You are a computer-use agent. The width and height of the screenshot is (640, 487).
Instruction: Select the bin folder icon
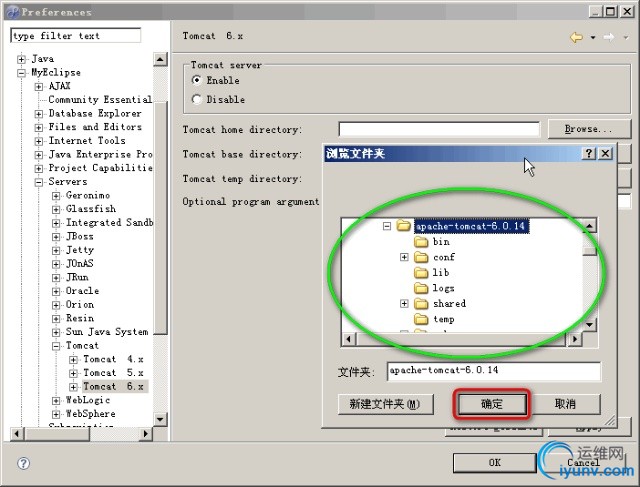pyautogui.click(x=421, y=242)
